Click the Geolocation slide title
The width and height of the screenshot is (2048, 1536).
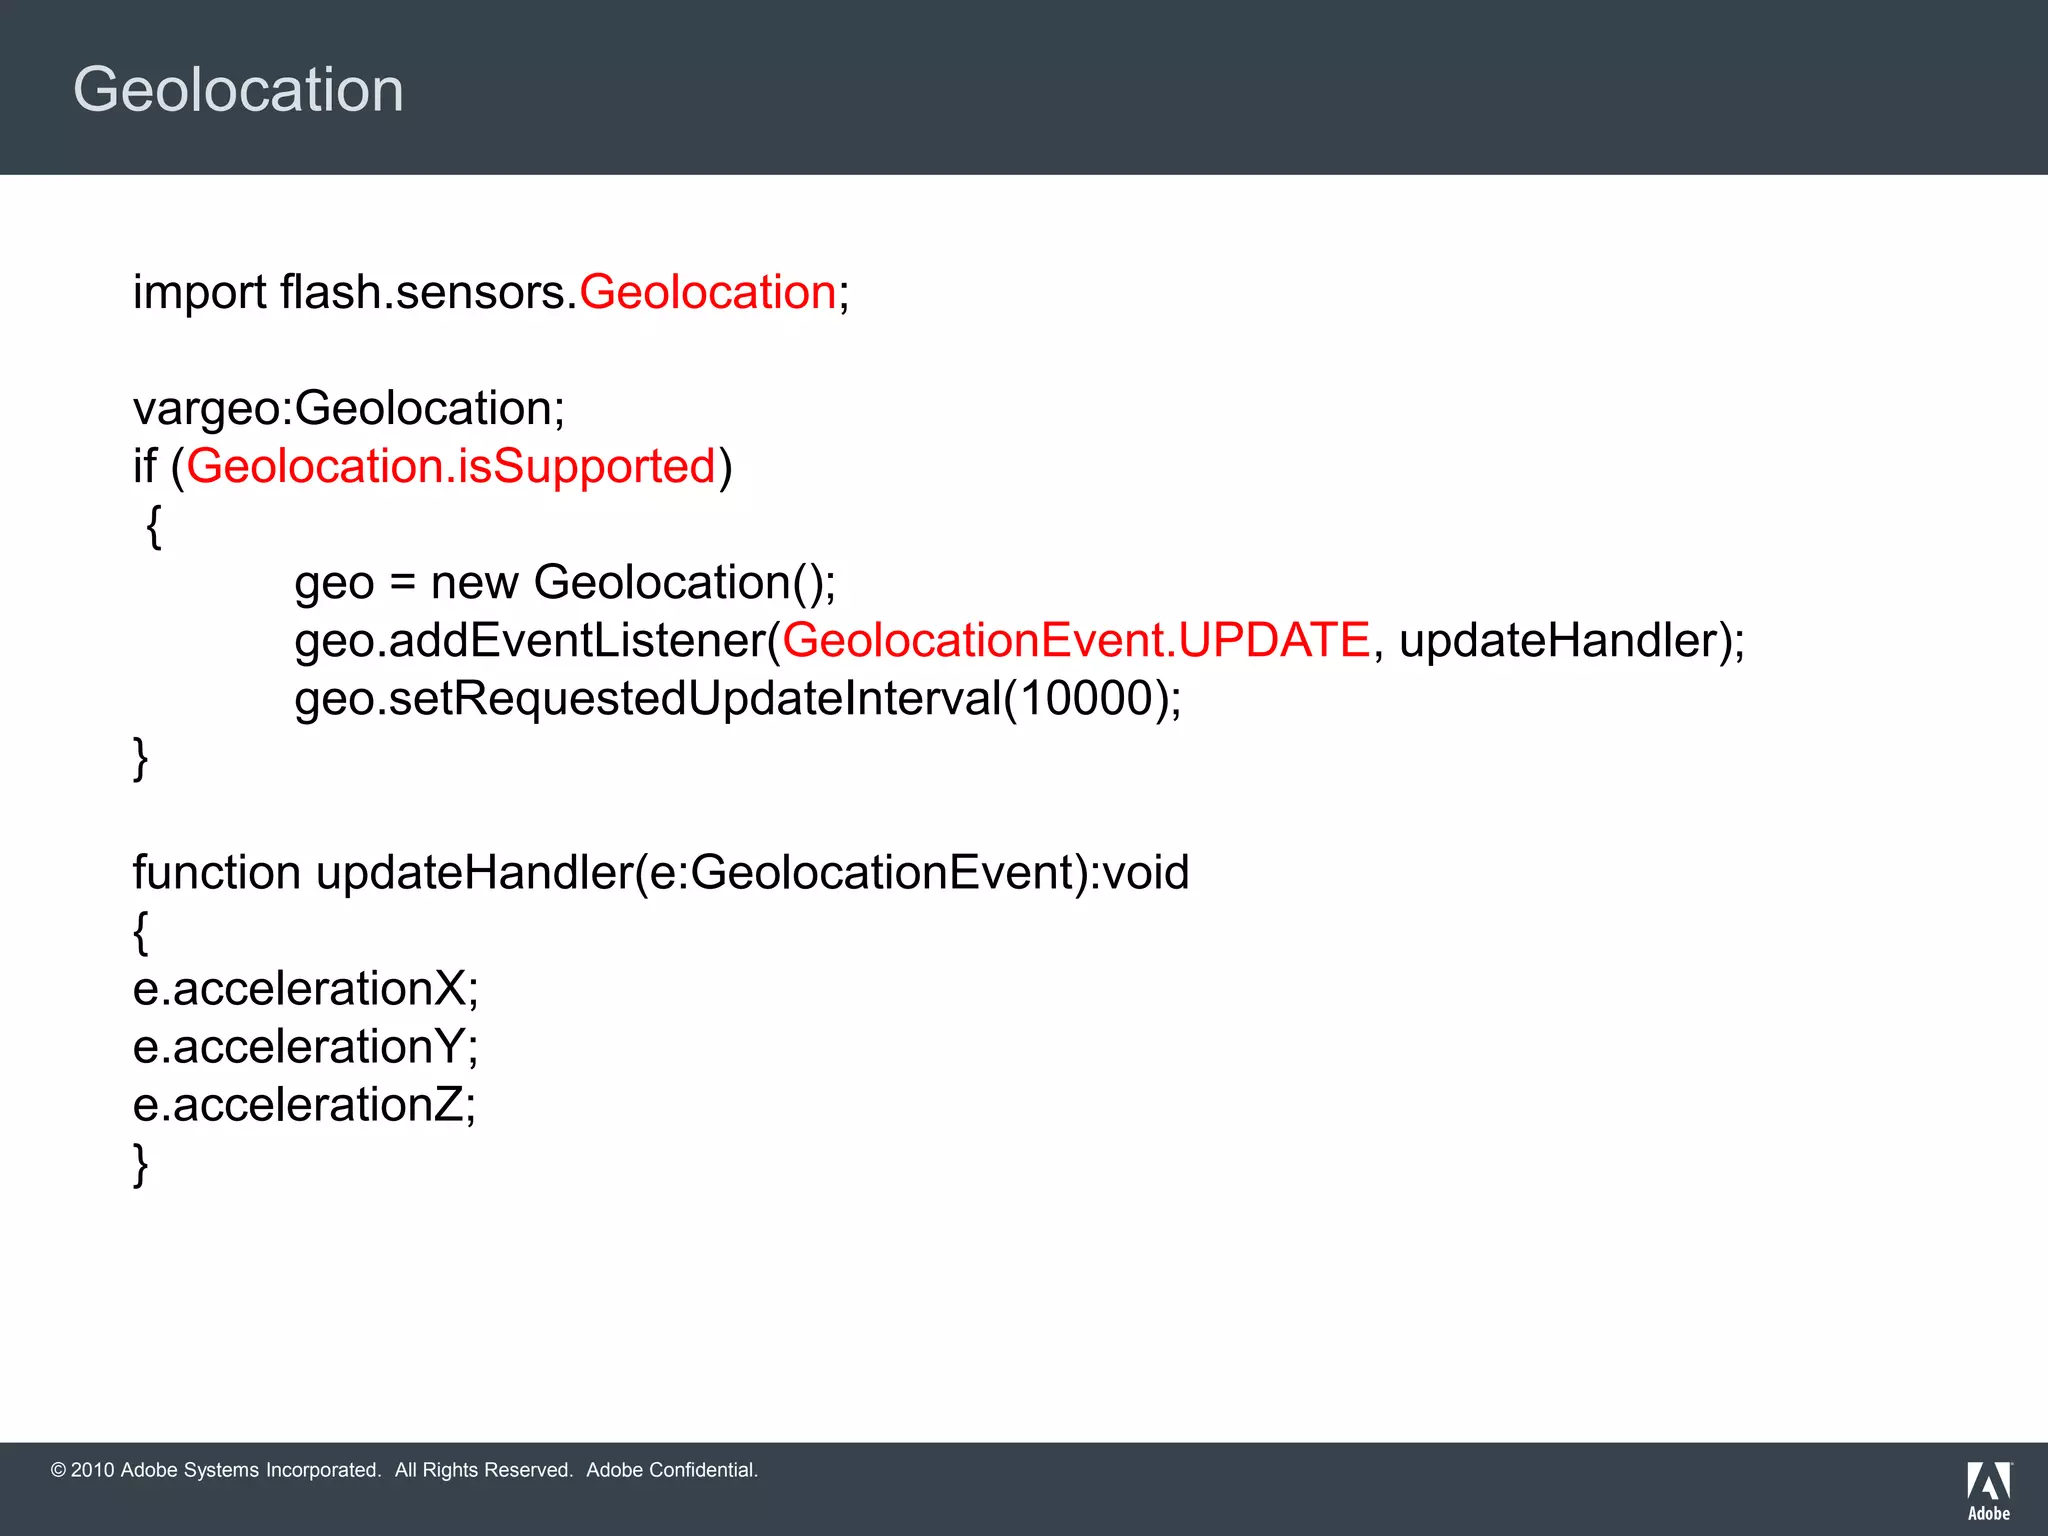[x=238, y=90]
